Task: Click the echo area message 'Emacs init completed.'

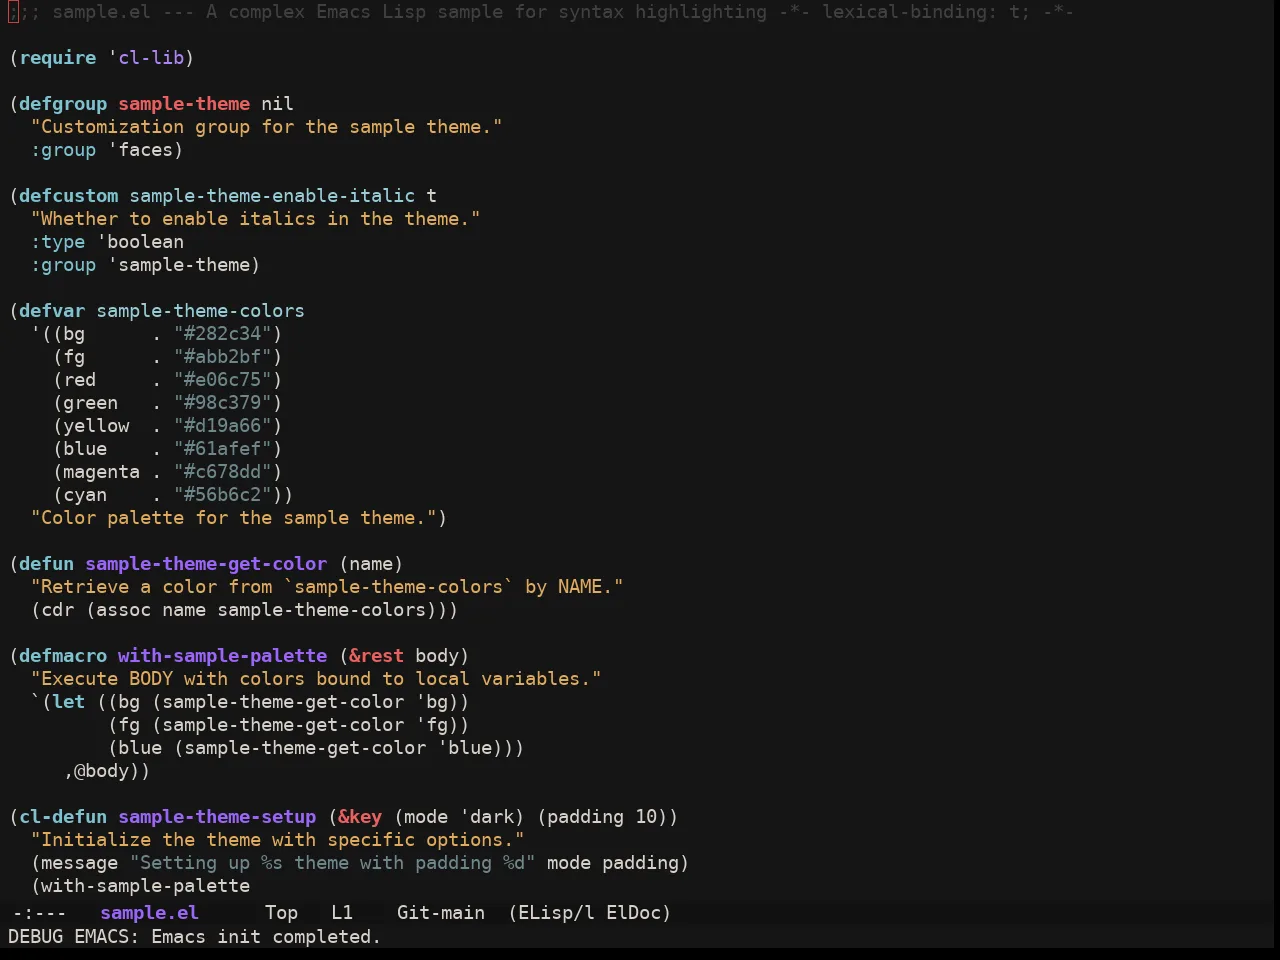Action: coord(266,937)
